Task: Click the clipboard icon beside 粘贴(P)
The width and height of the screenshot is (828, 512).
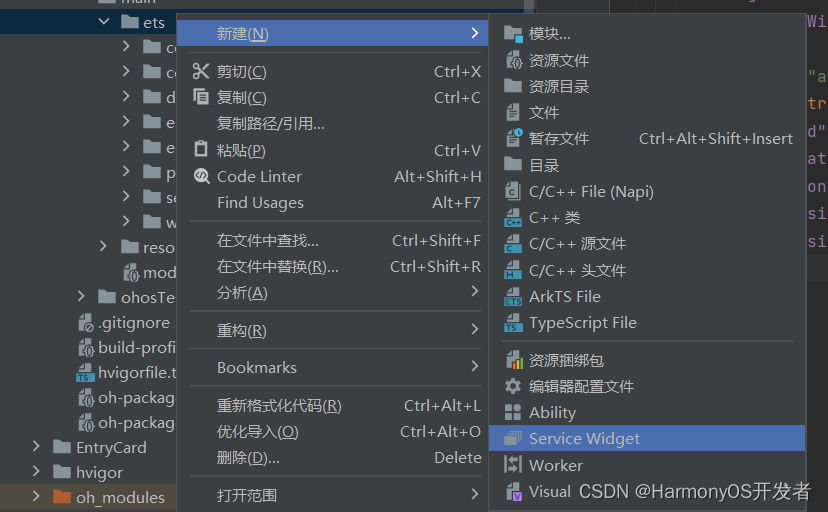Action: click(201, 149)
